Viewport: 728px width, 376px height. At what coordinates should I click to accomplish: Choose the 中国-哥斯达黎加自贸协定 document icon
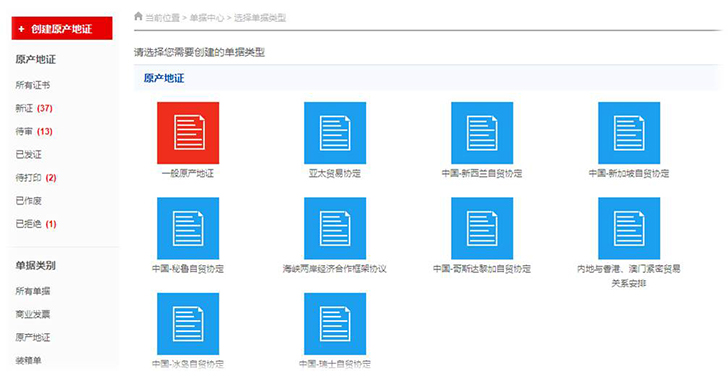click(x=482, y=228)
